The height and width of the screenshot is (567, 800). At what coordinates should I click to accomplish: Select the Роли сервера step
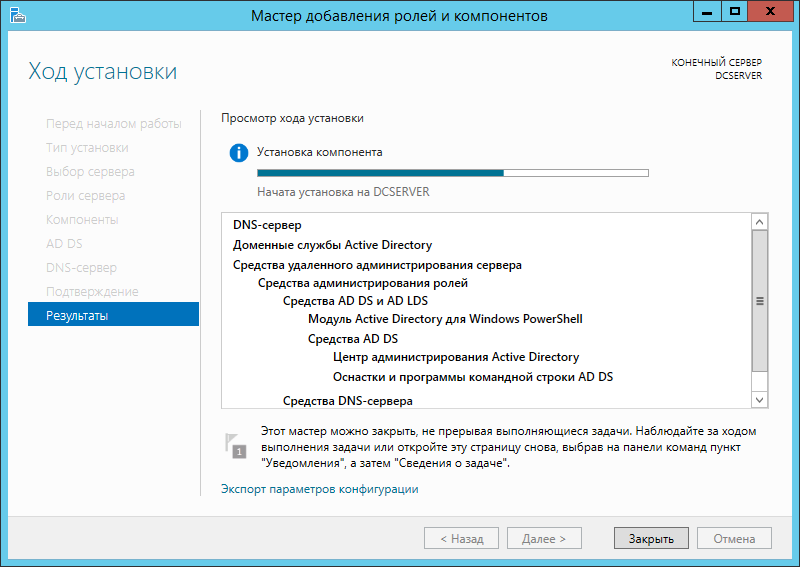(86, 195)
